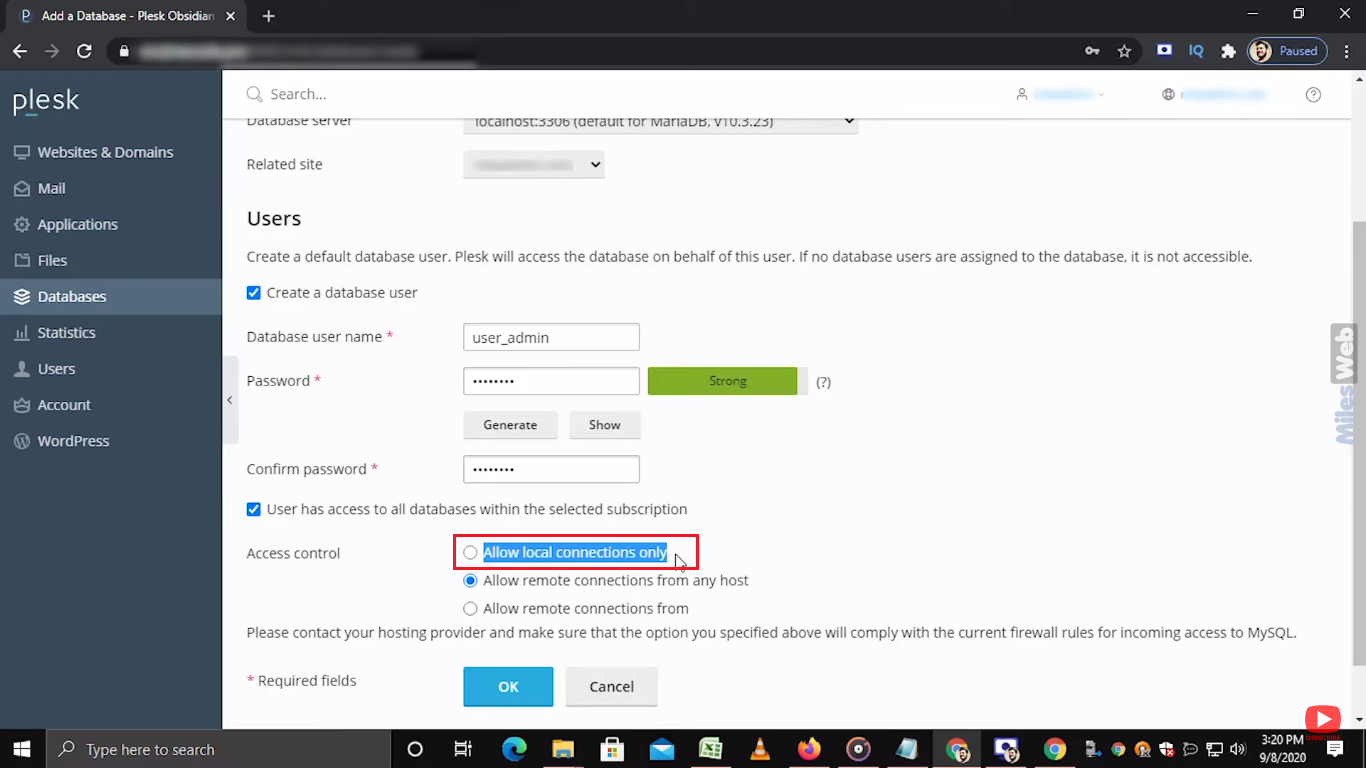Screen dimensions: 1366x768
Task: Open File Explorer from taskbar
Action: [x=563, y=749]
